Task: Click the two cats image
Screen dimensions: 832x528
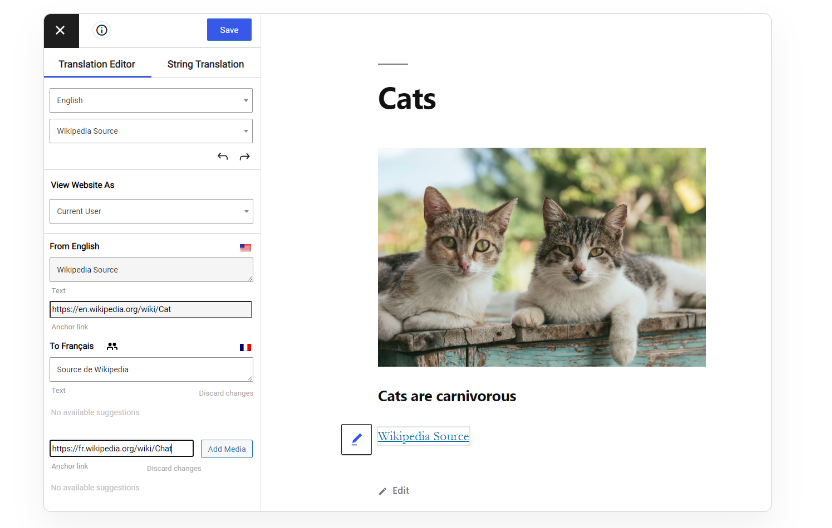Action: click(542, 257)
